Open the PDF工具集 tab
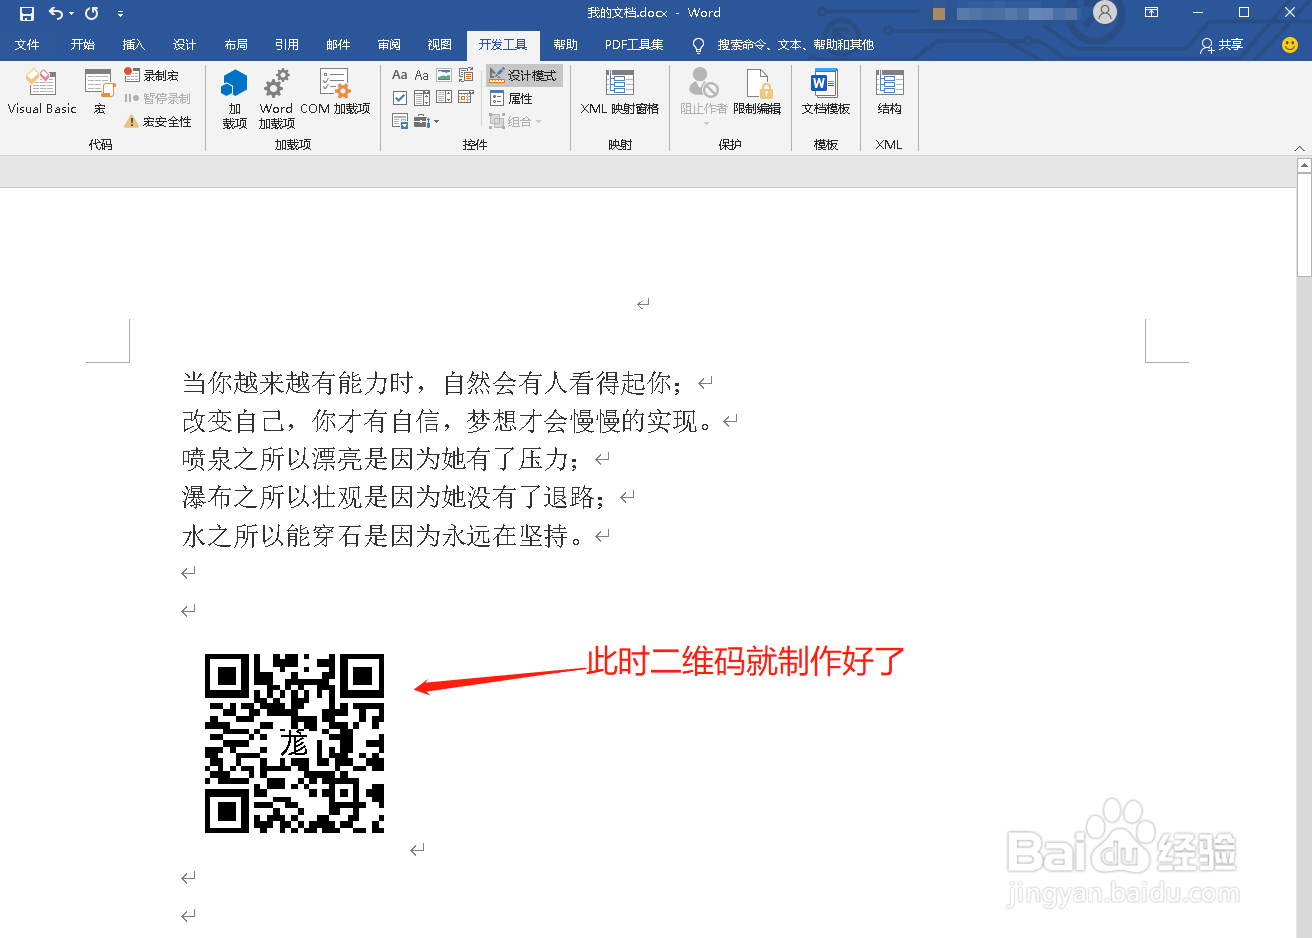Viewport: 1312px width, 938px height. [634, 45]
